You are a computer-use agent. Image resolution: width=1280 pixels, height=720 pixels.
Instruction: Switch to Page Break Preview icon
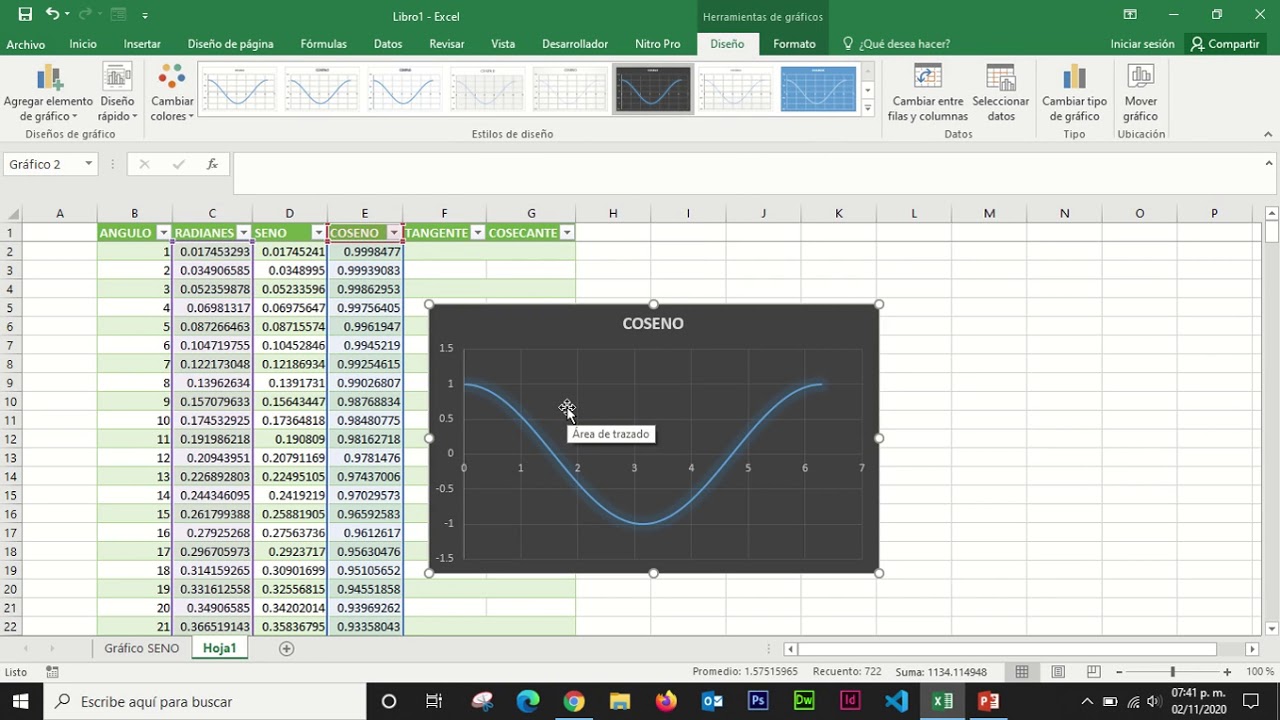(1094, 672)
